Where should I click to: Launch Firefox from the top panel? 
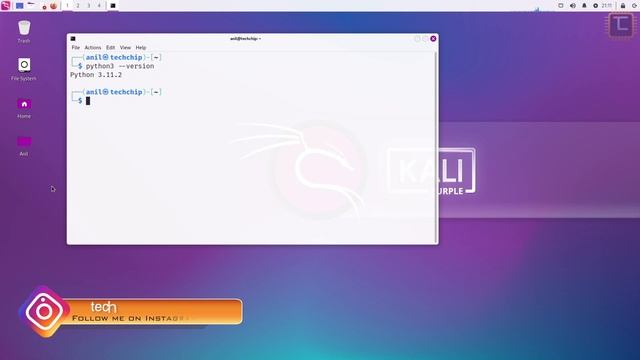pos(53,6)
